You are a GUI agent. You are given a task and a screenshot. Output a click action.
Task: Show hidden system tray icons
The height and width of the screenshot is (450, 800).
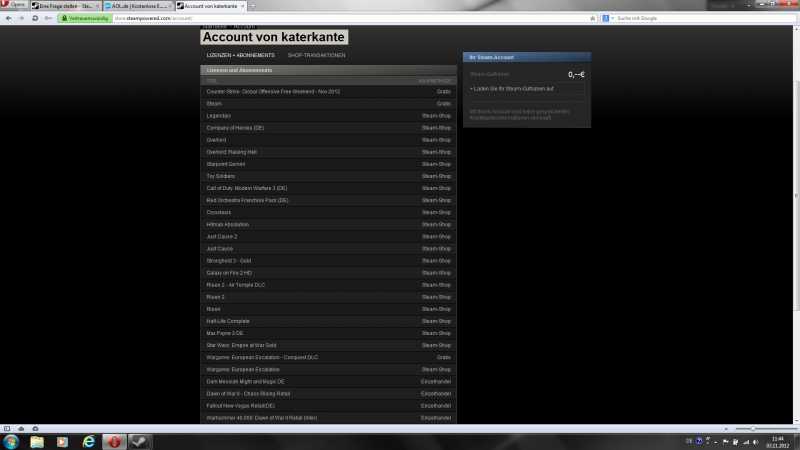pyautogui.click(x=716, y=442)
